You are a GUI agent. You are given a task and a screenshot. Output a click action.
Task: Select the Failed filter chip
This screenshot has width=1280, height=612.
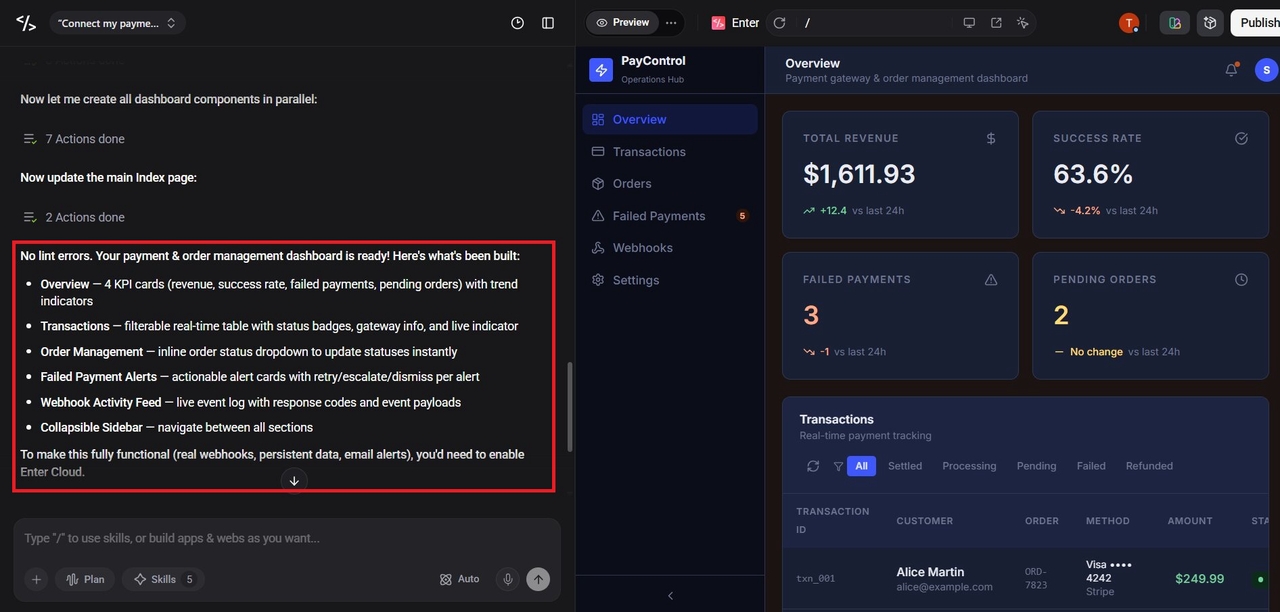[1091, 466]
